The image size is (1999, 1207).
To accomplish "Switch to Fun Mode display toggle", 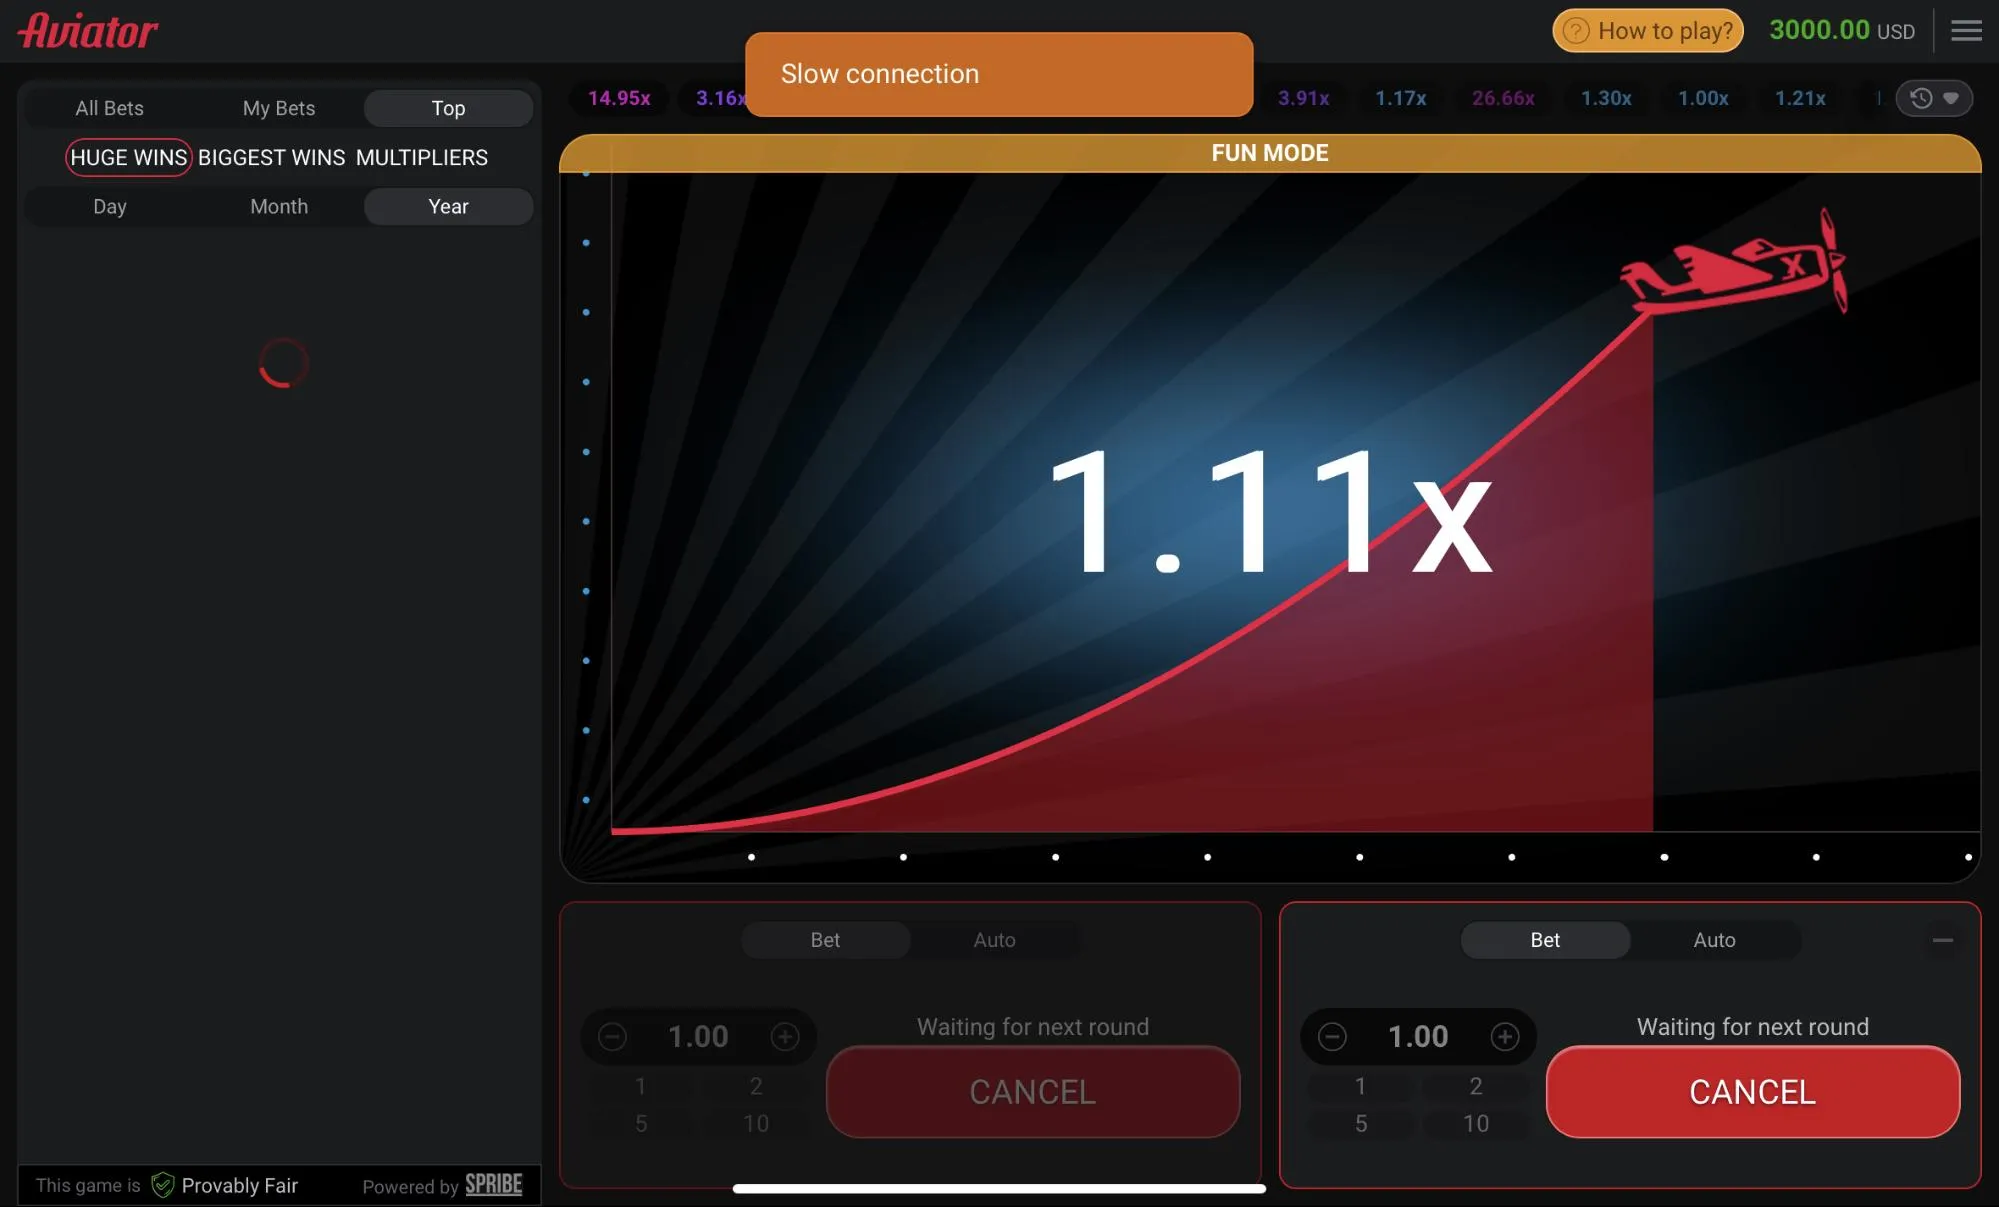I will (x=1268, y=153).
